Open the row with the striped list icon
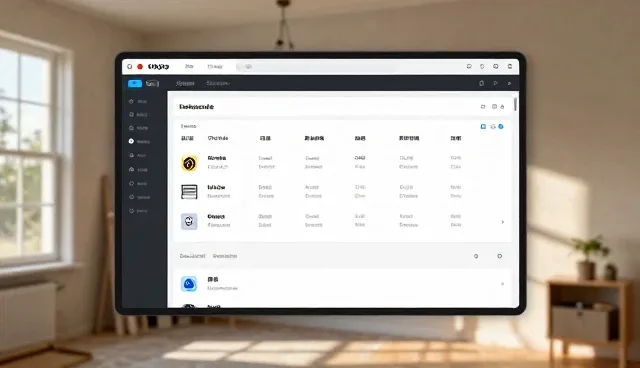The width and height of the screenshot is (640, 368). [x=341, y=191]
